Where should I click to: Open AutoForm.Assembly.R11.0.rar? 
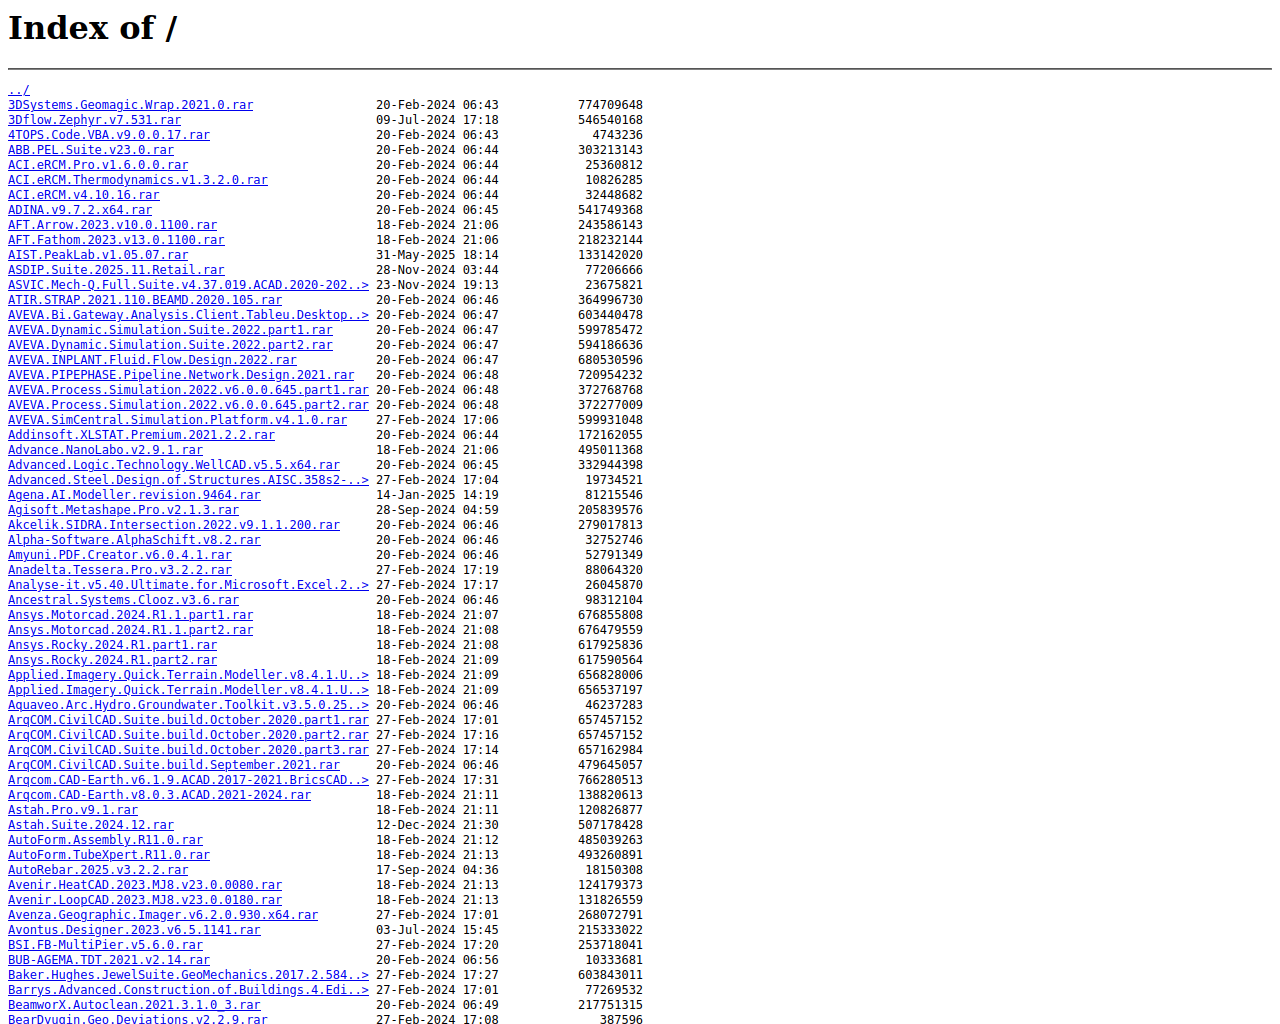click(x=105, y=840)
